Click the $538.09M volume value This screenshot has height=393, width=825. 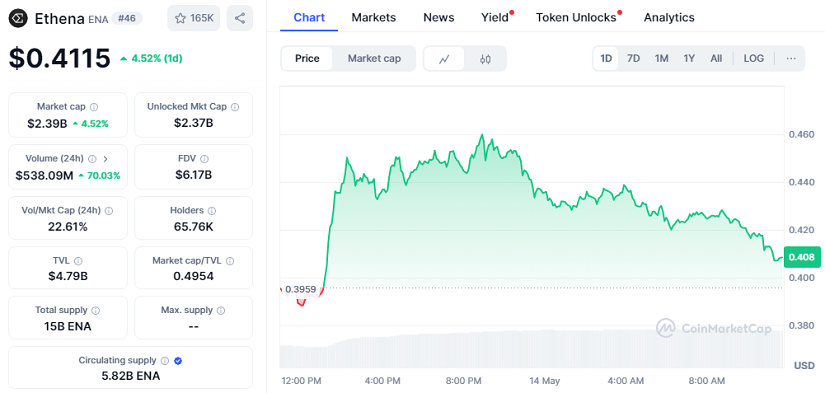pyautogui.click(x=44, y=175)
